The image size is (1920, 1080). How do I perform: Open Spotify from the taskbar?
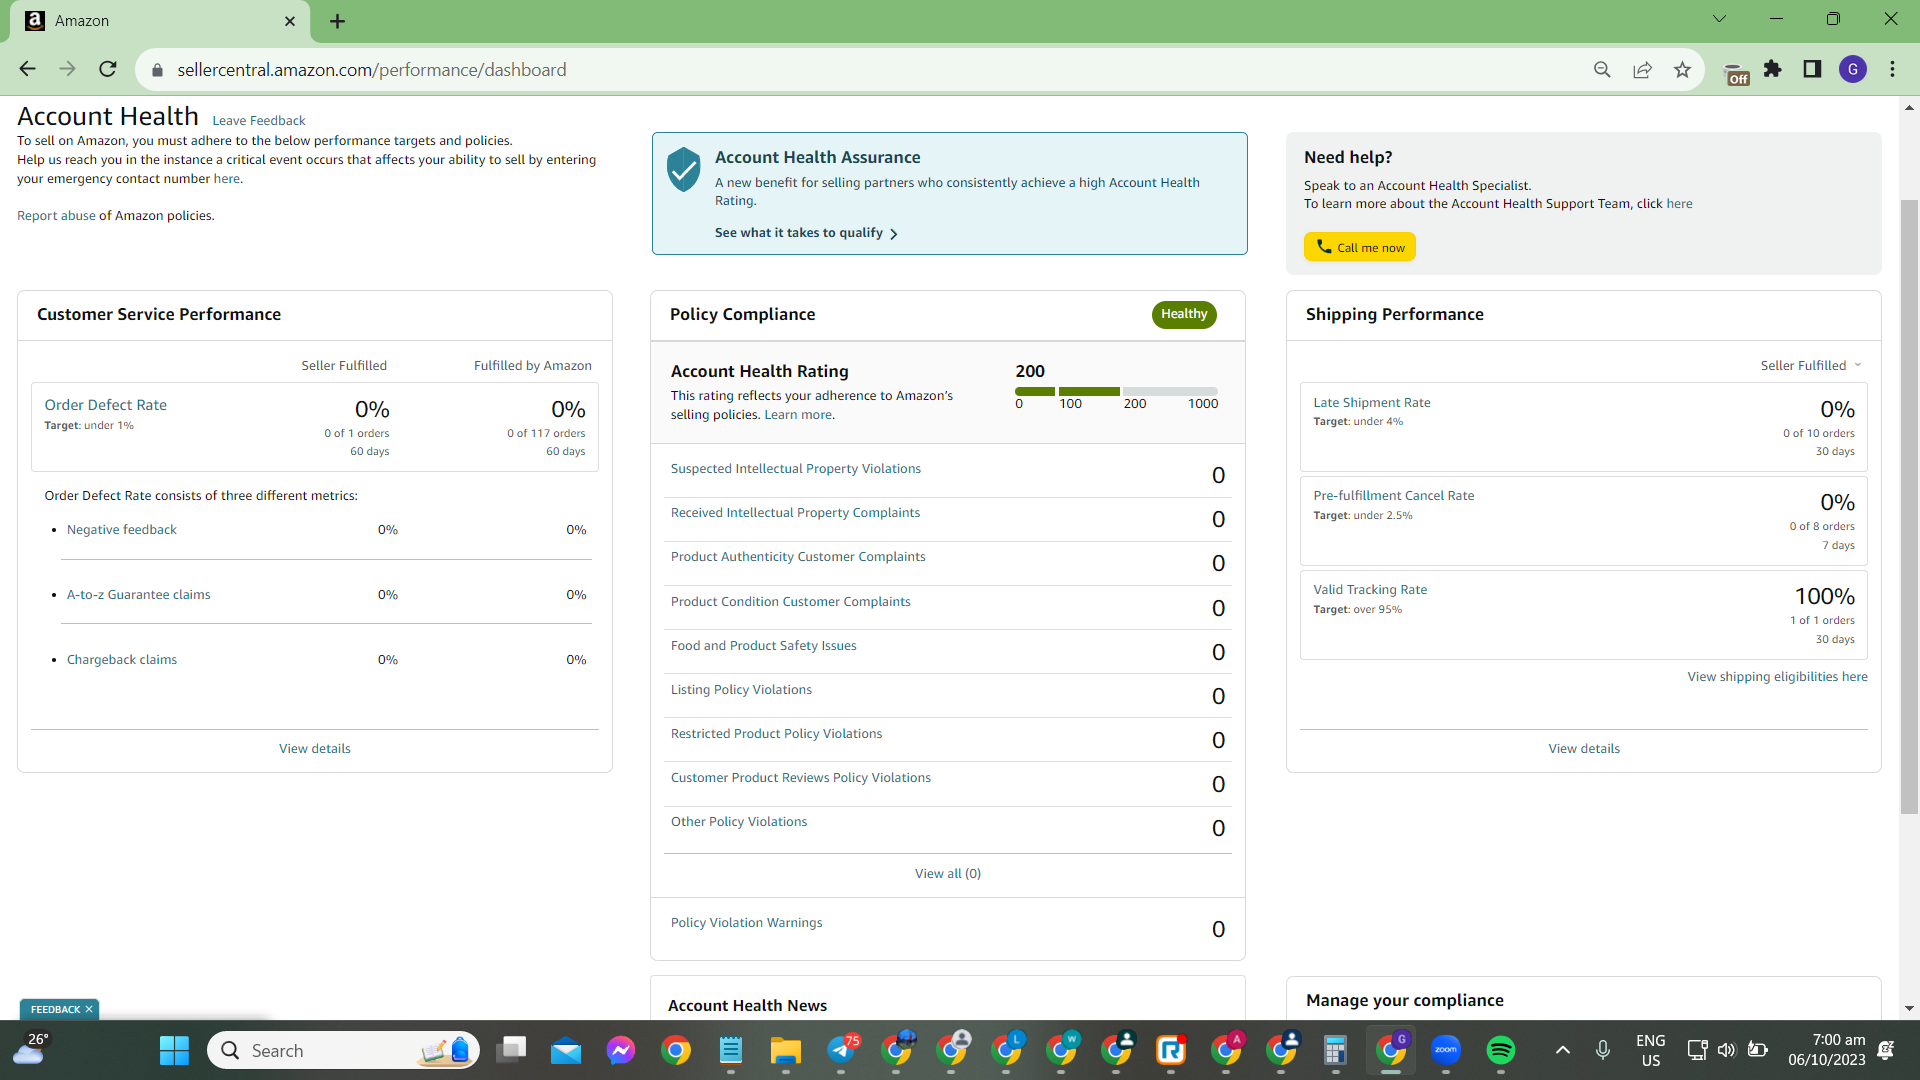point(1501,1050)
